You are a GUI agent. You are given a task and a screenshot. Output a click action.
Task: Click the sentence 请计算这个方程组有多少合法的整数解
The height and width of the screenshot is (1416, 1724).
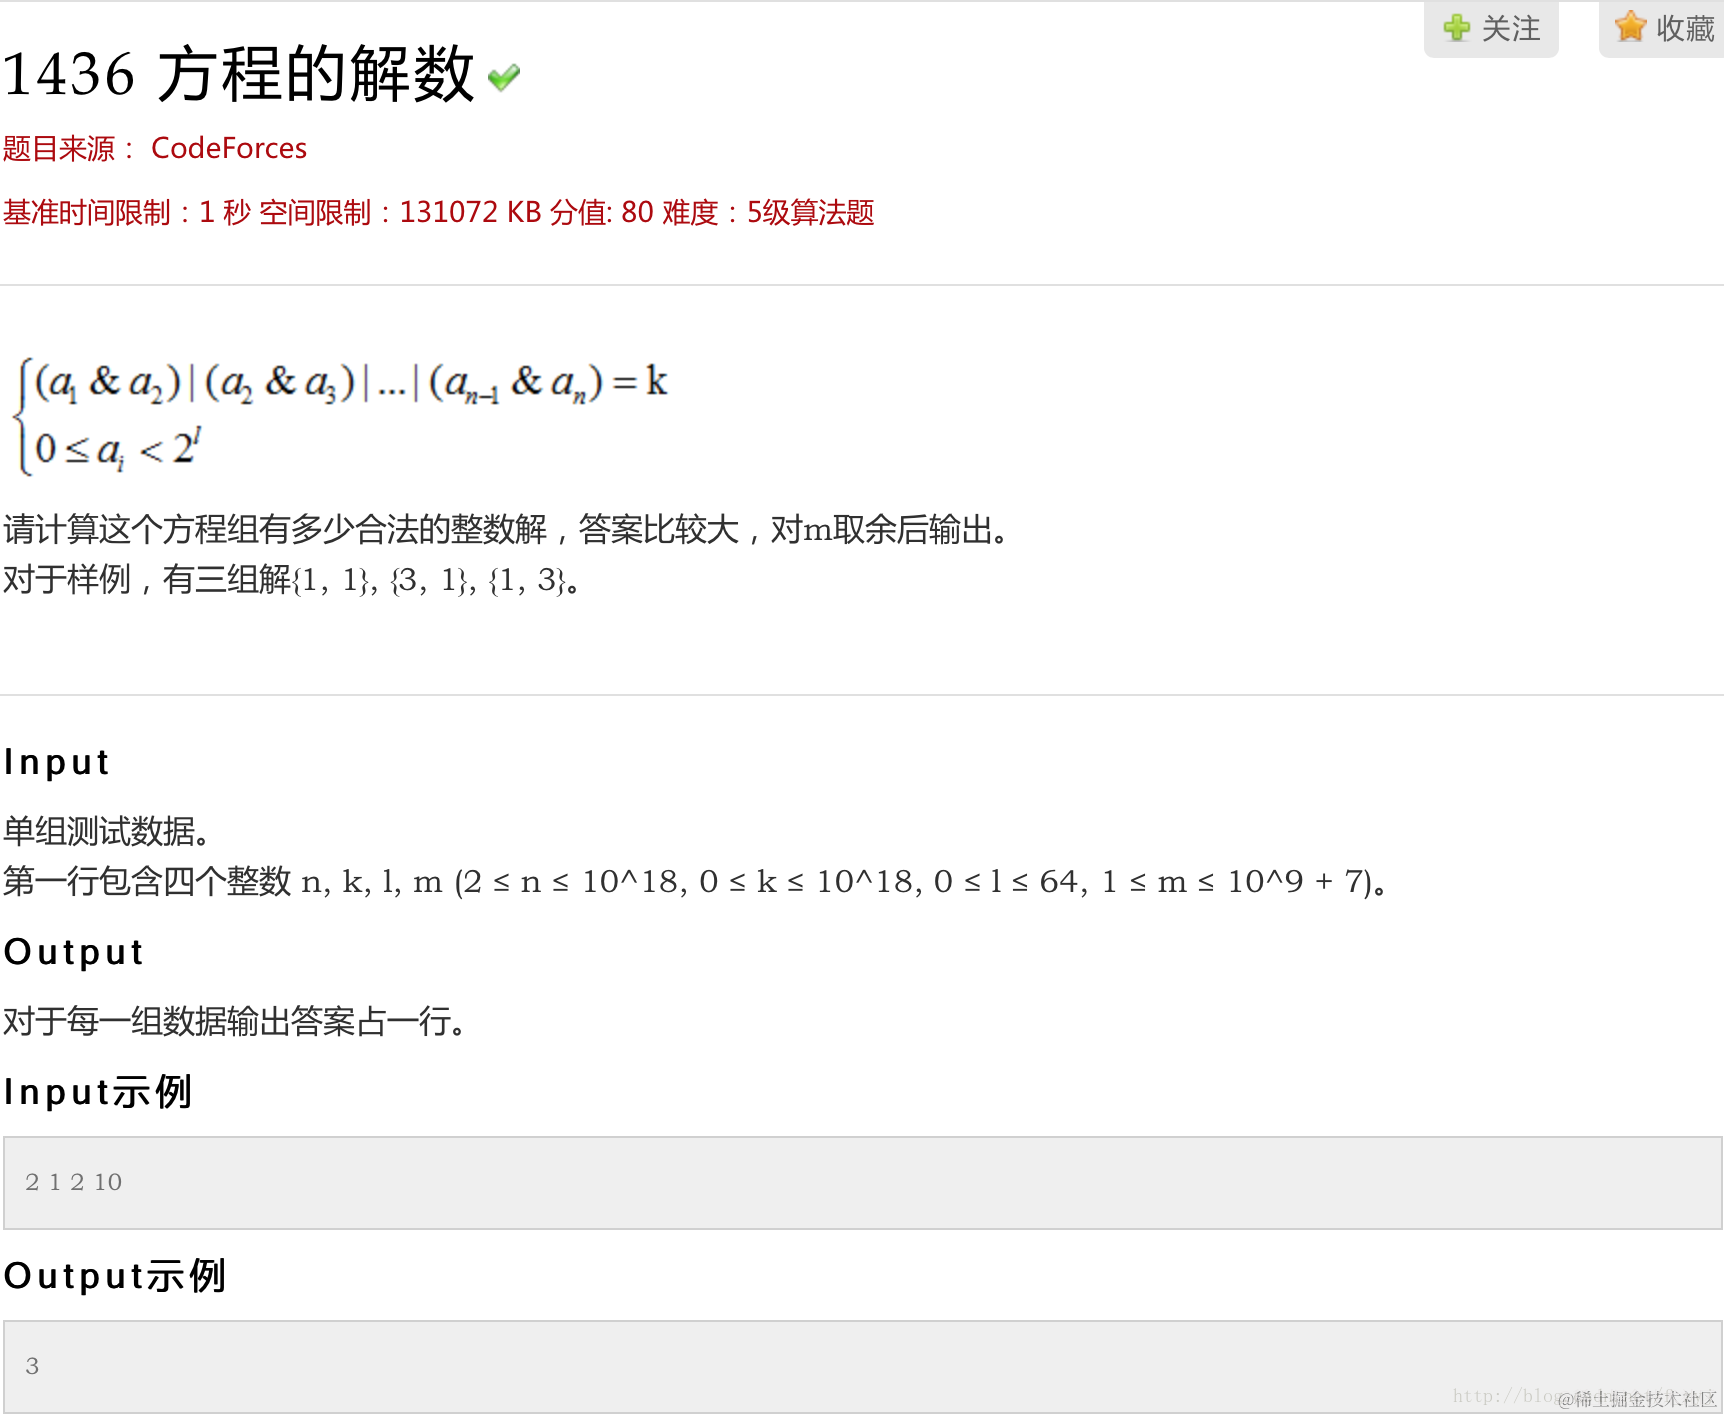275,529
